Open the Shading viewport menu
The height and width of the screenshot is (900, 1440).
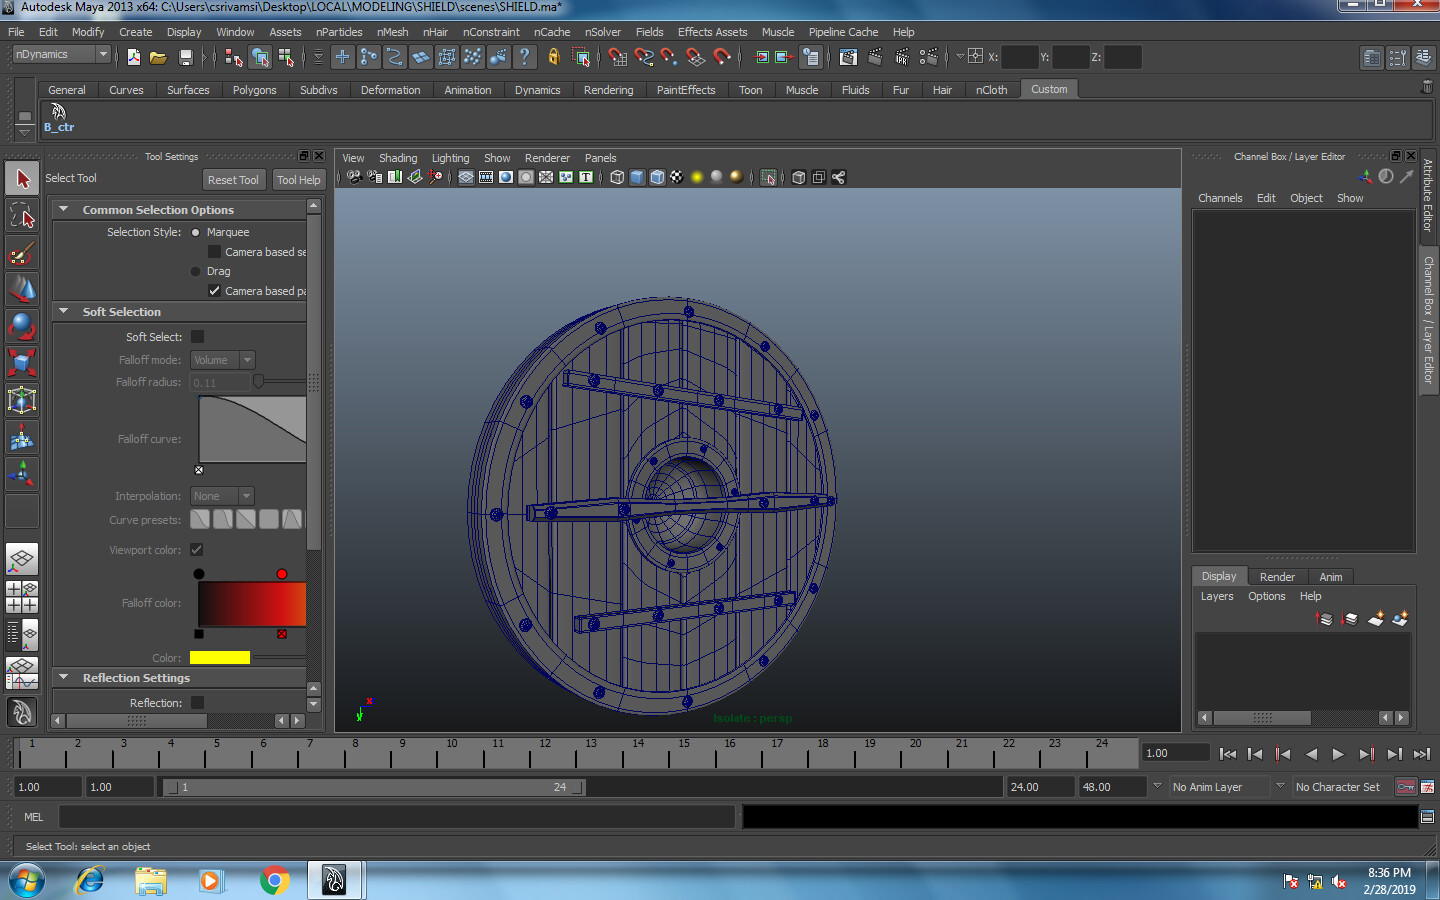(x=397, y=158)
